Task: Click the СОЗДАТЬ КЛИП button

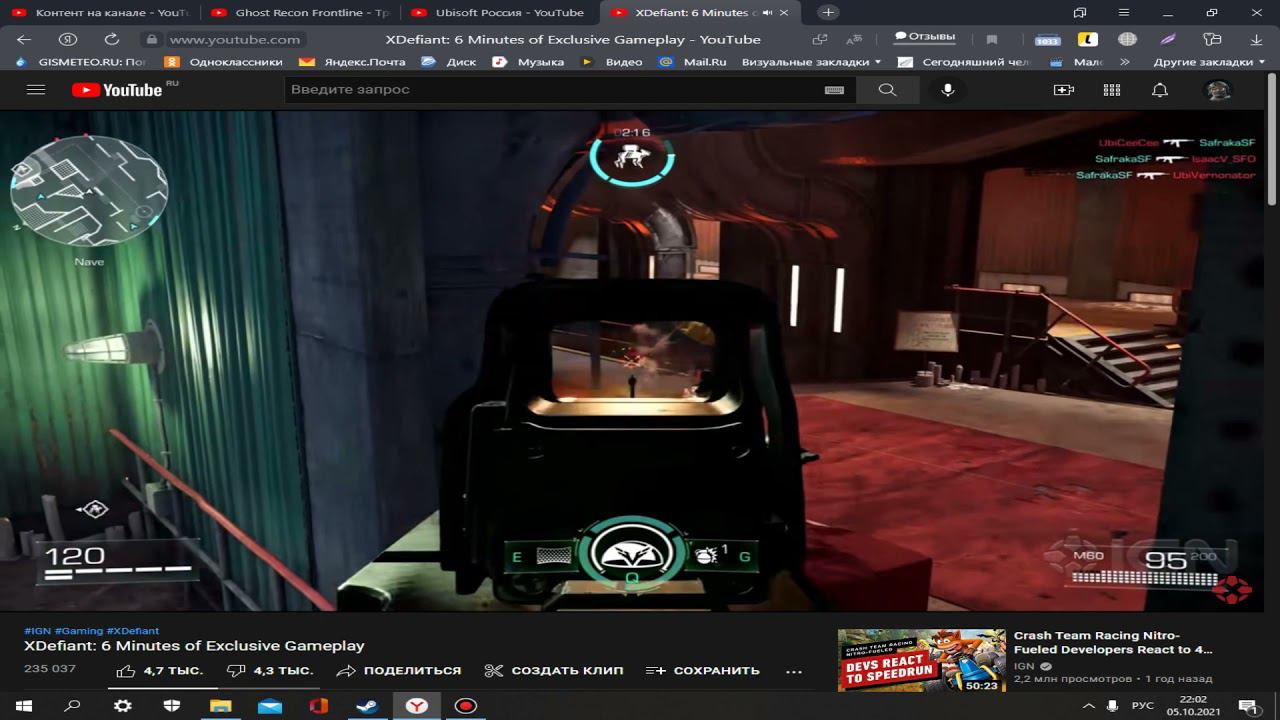Action: [x=553, y=670]
